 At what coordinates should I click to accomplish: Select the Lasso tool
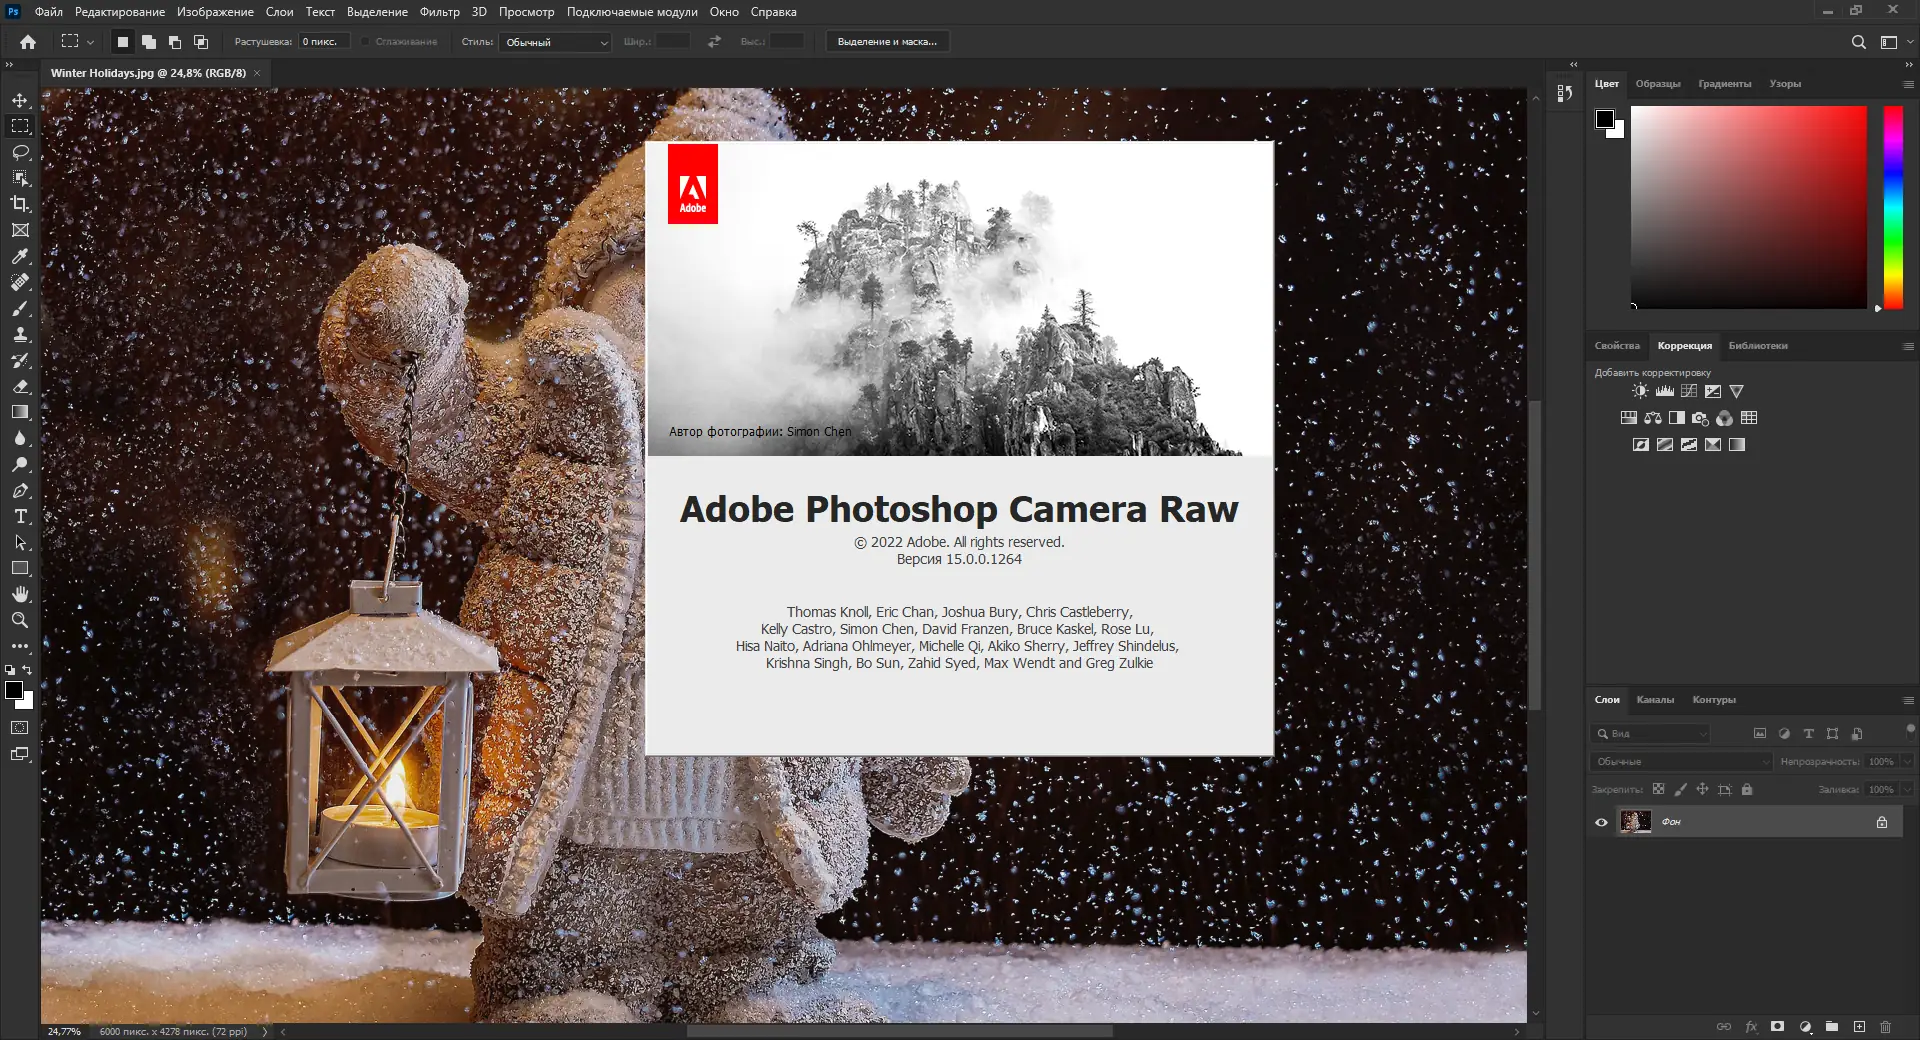tap(20, 152)
